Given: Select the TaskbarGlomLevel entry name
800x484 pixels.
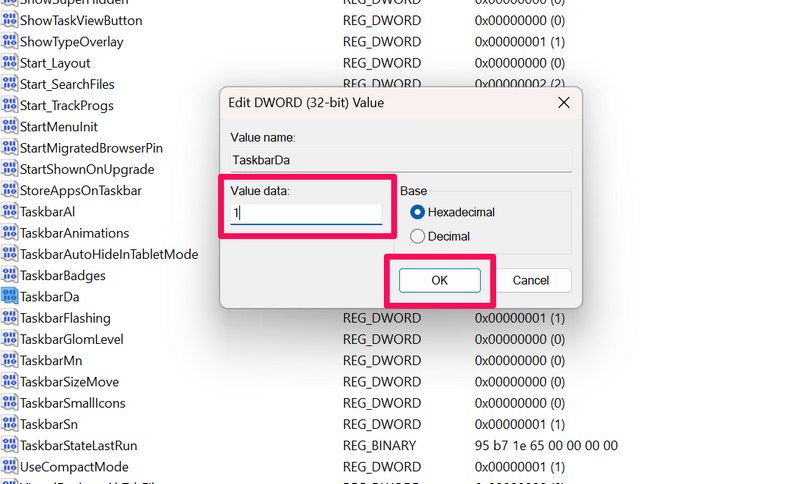Looking at the screenshot, I should pyautogui.click(x=71, y=339).
